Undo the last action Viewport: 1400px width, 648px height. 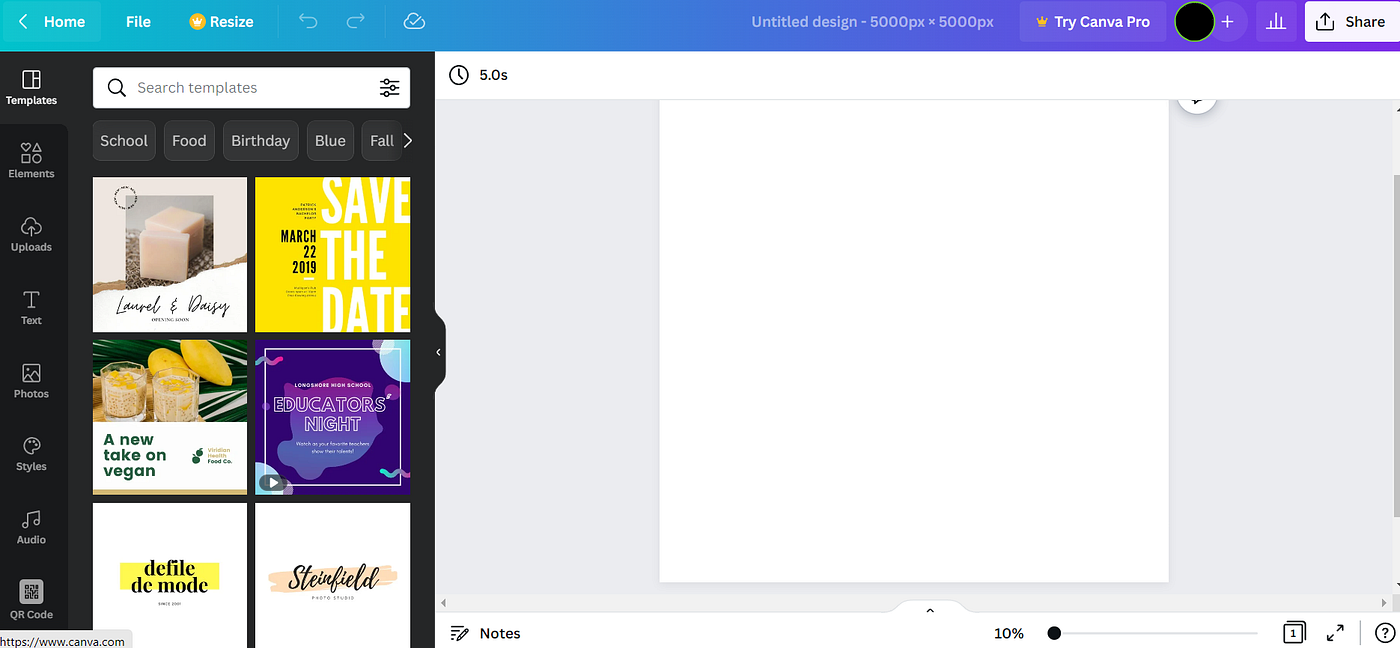click(x=308, y=21)
